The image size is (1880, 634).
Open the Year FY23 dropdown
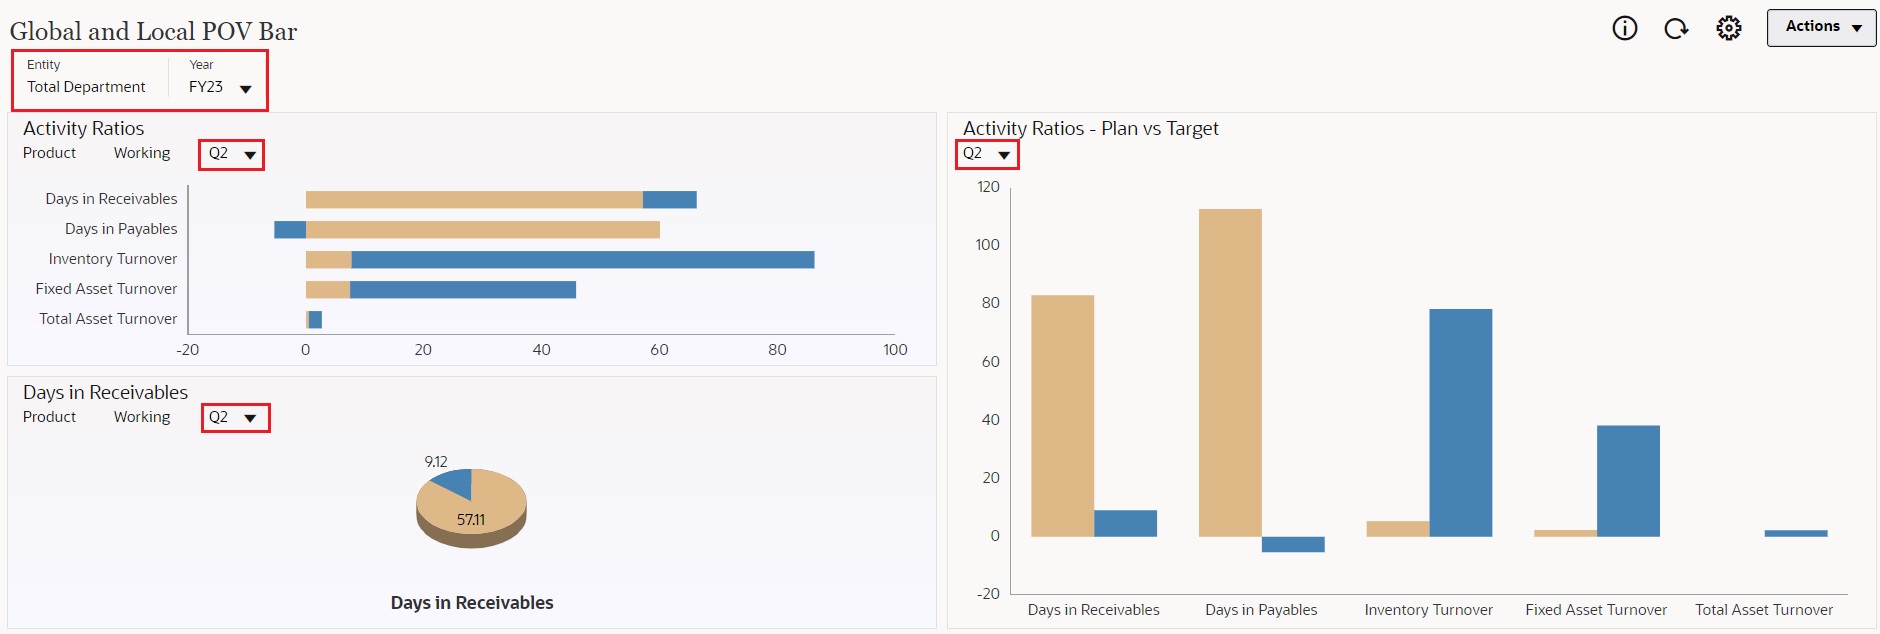pos(245,88)
